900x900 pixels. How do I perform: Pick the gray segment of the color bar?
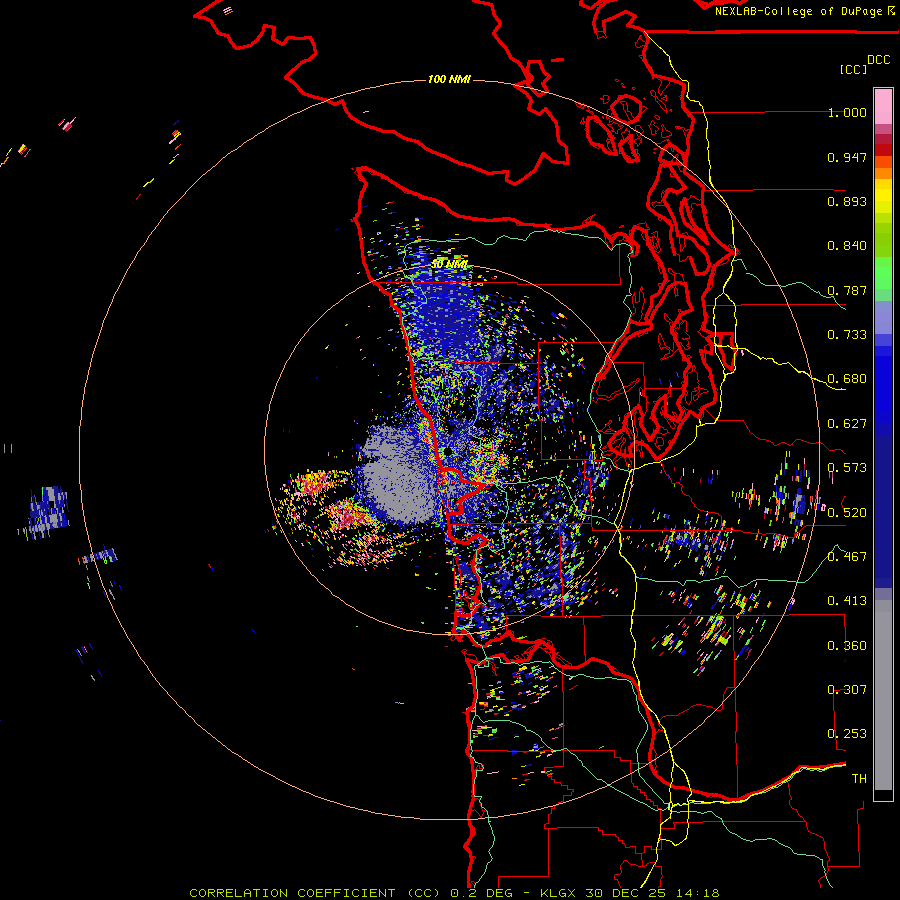pos(883,695)
